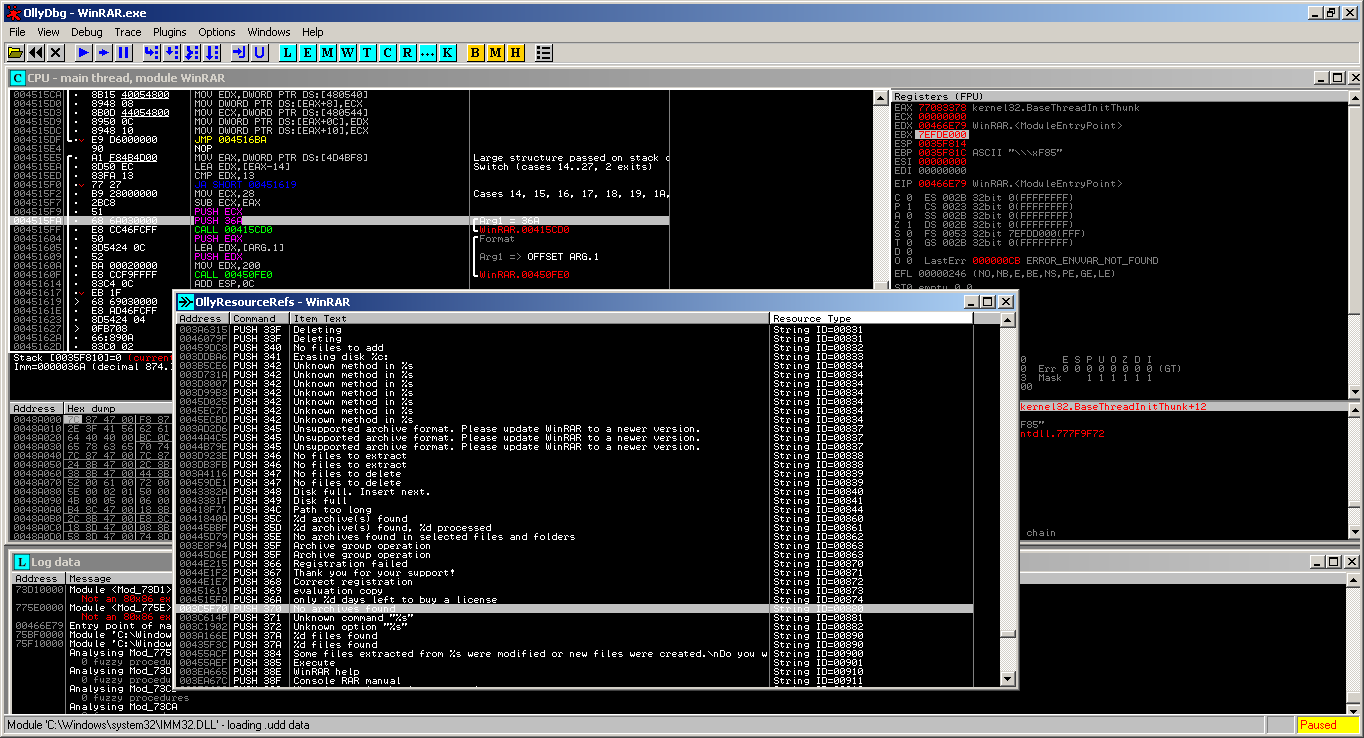Open the Help menu
Screen dimensions: 1364x738
313,32
